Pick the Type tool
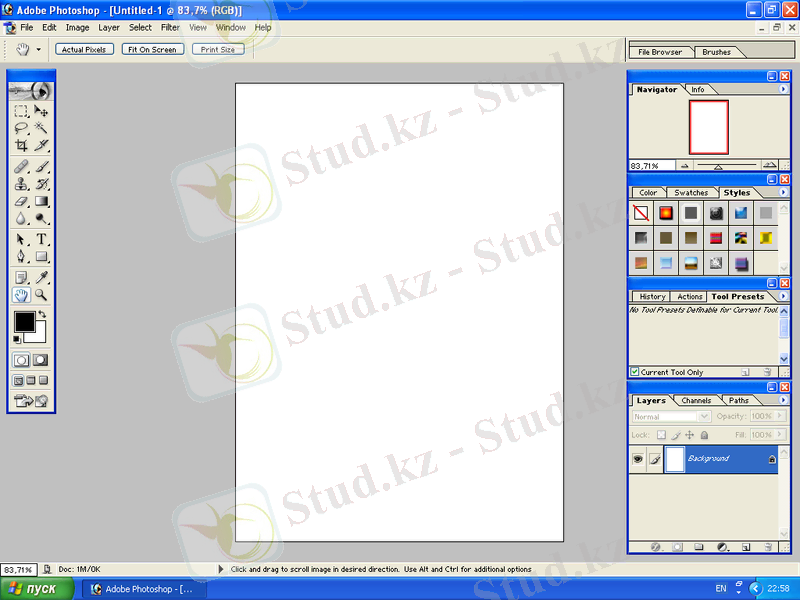 click(x=42, y=239)
